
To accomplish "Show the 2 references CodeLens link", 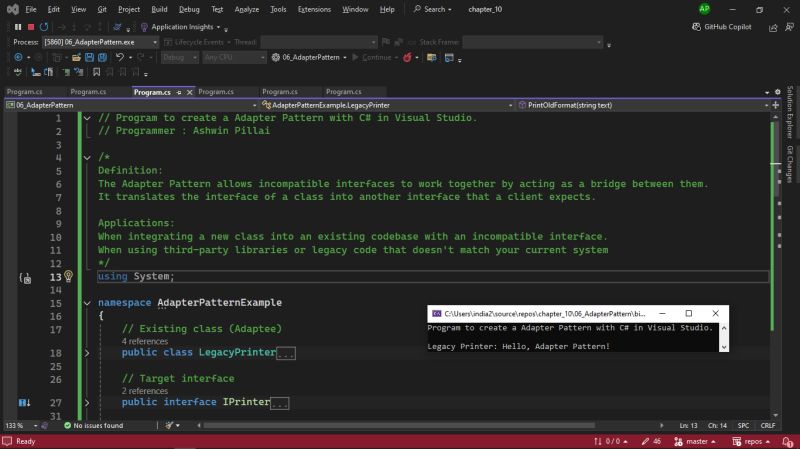I will click(x=144, y=391).
